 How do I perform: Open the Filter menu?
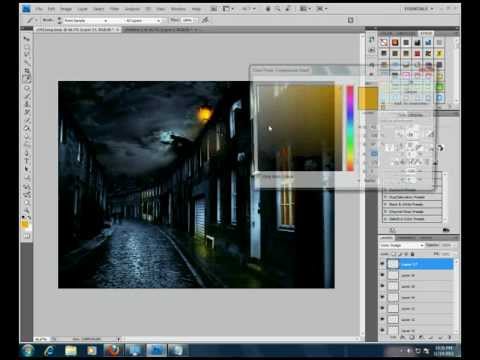pos(114,9)
